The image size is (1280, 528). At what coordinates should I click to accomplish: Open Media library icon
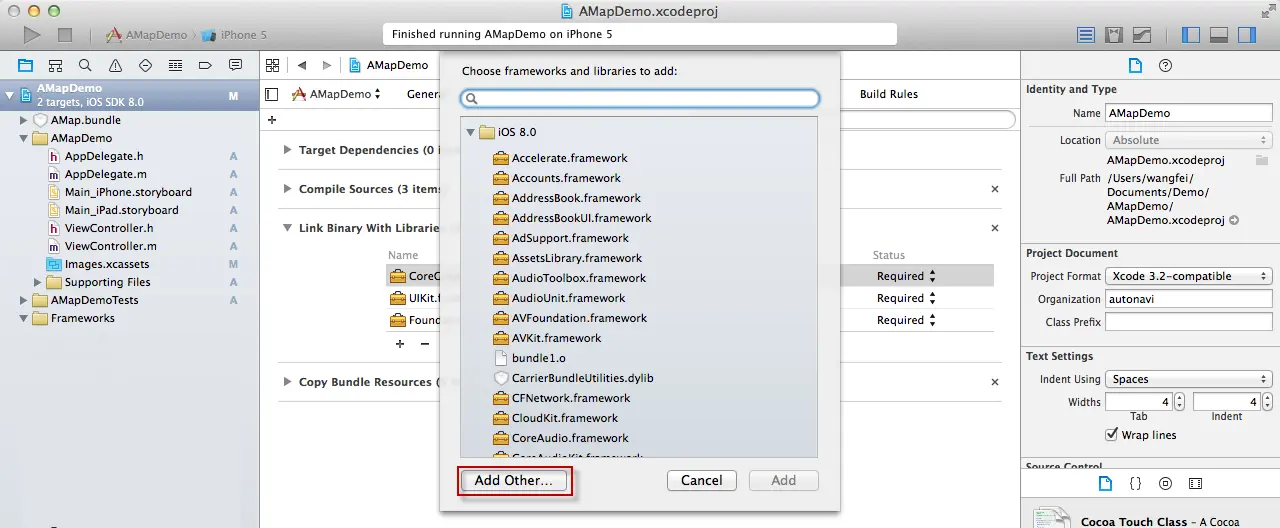click(1195, 483)
